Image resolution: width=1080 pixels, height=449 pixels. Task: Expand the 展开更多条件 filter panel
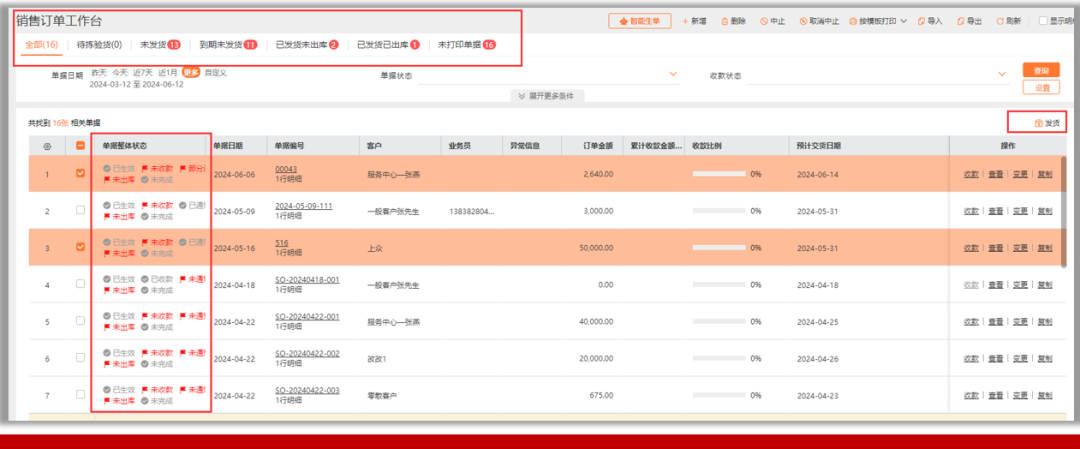pos(549,96)
